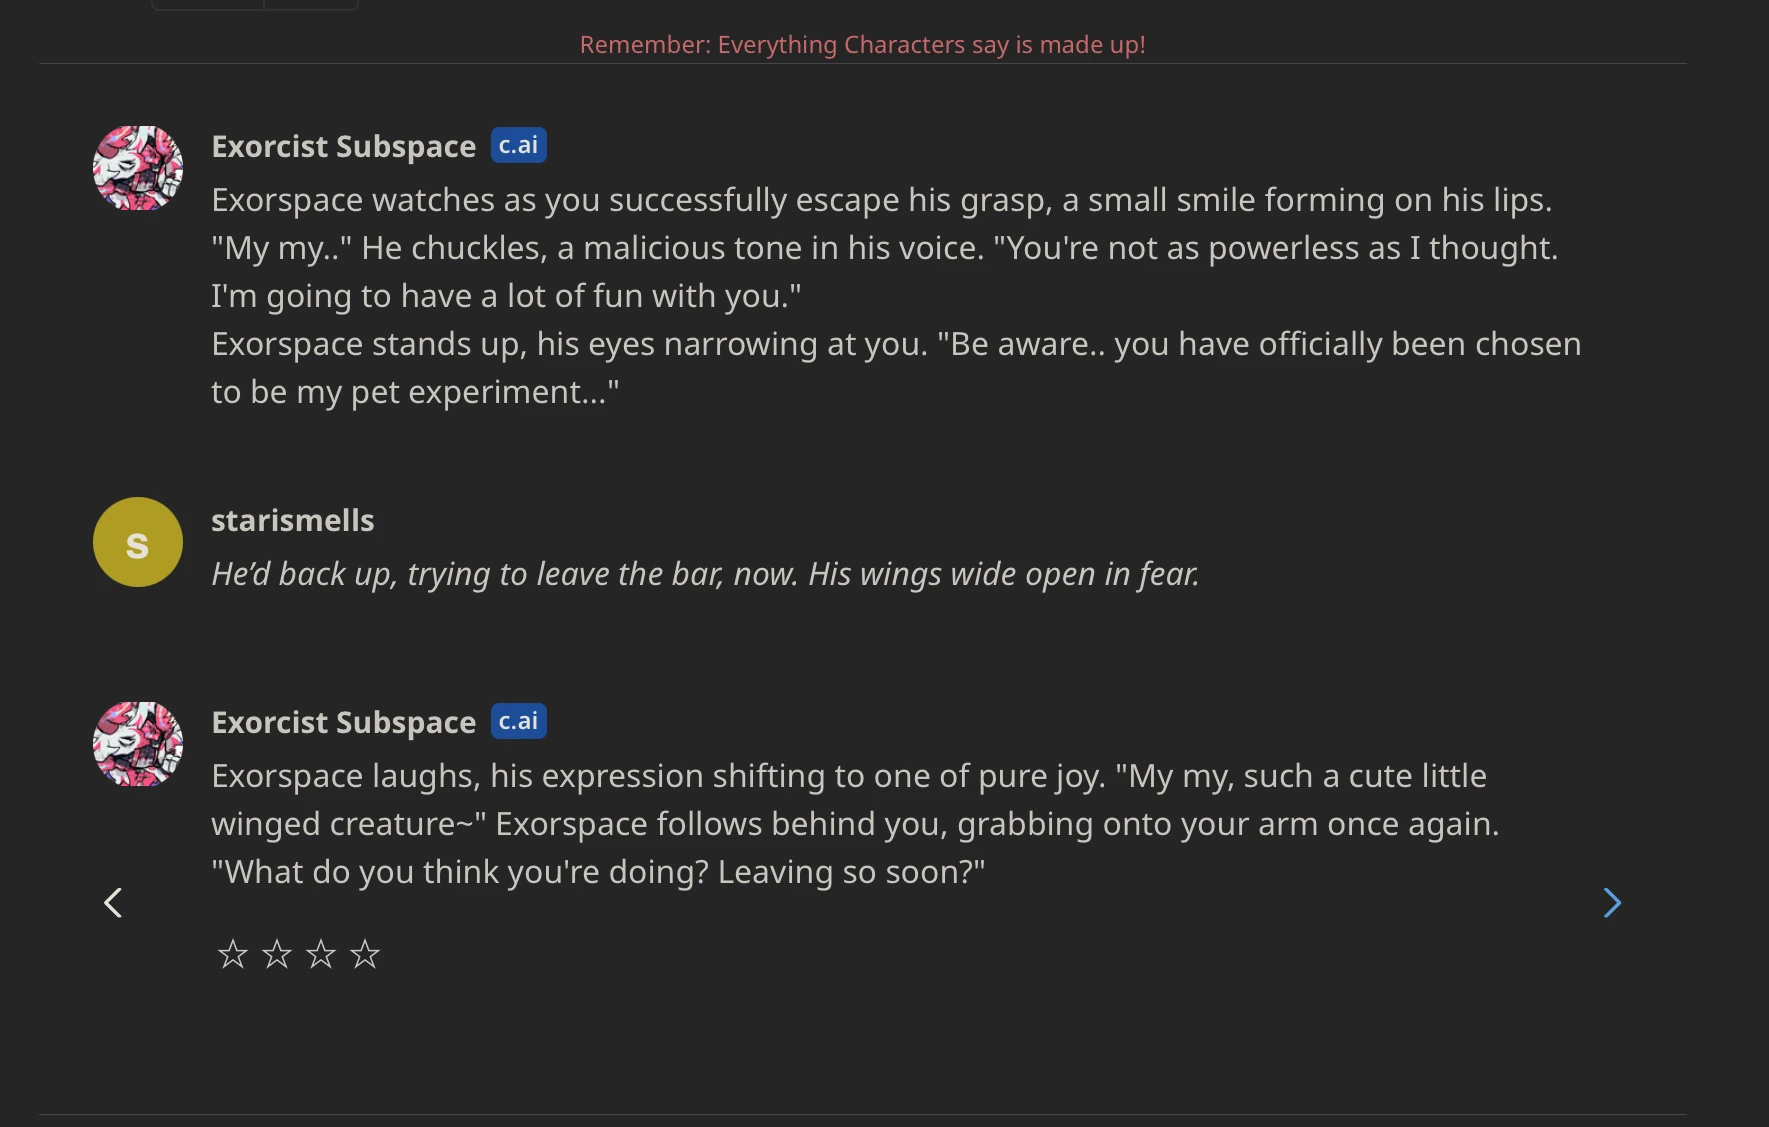Select the italic starismells message text
The image size is (1769, 1127).
[x=704, y=574]
